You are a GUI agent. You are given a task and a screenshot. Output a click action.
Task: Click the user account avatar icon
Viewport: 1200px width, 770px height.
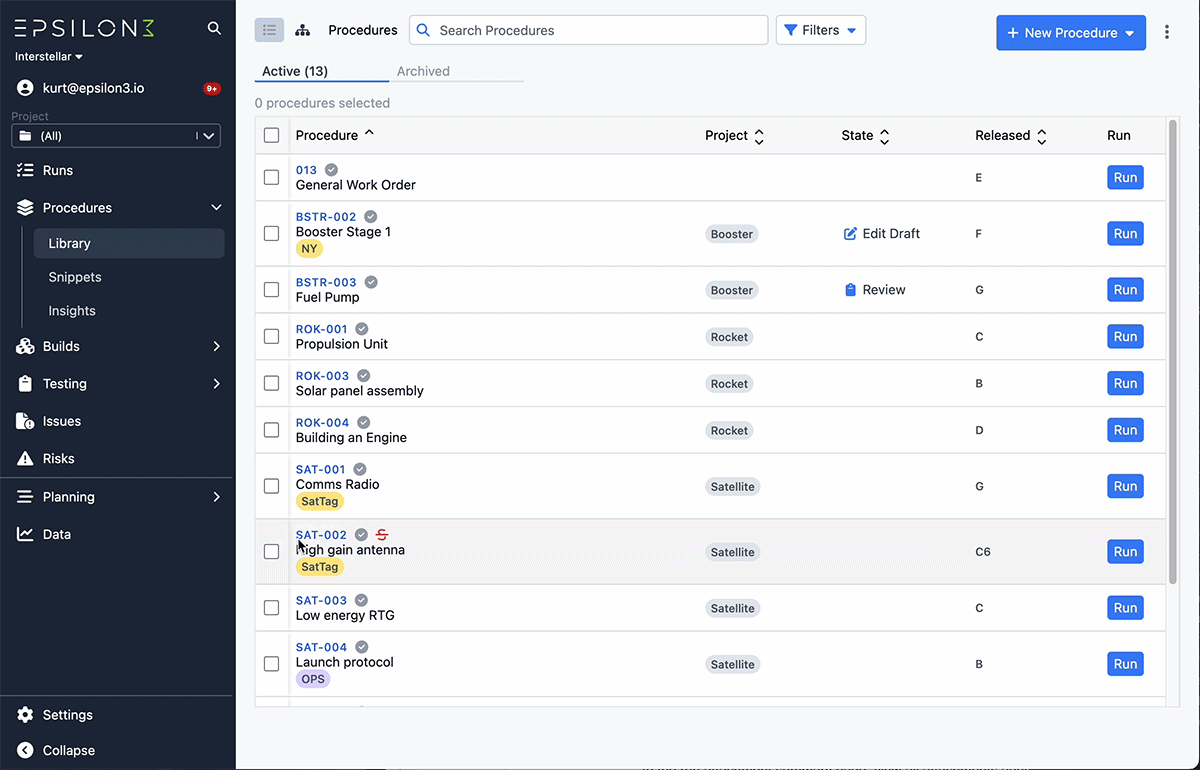(25, 88)
